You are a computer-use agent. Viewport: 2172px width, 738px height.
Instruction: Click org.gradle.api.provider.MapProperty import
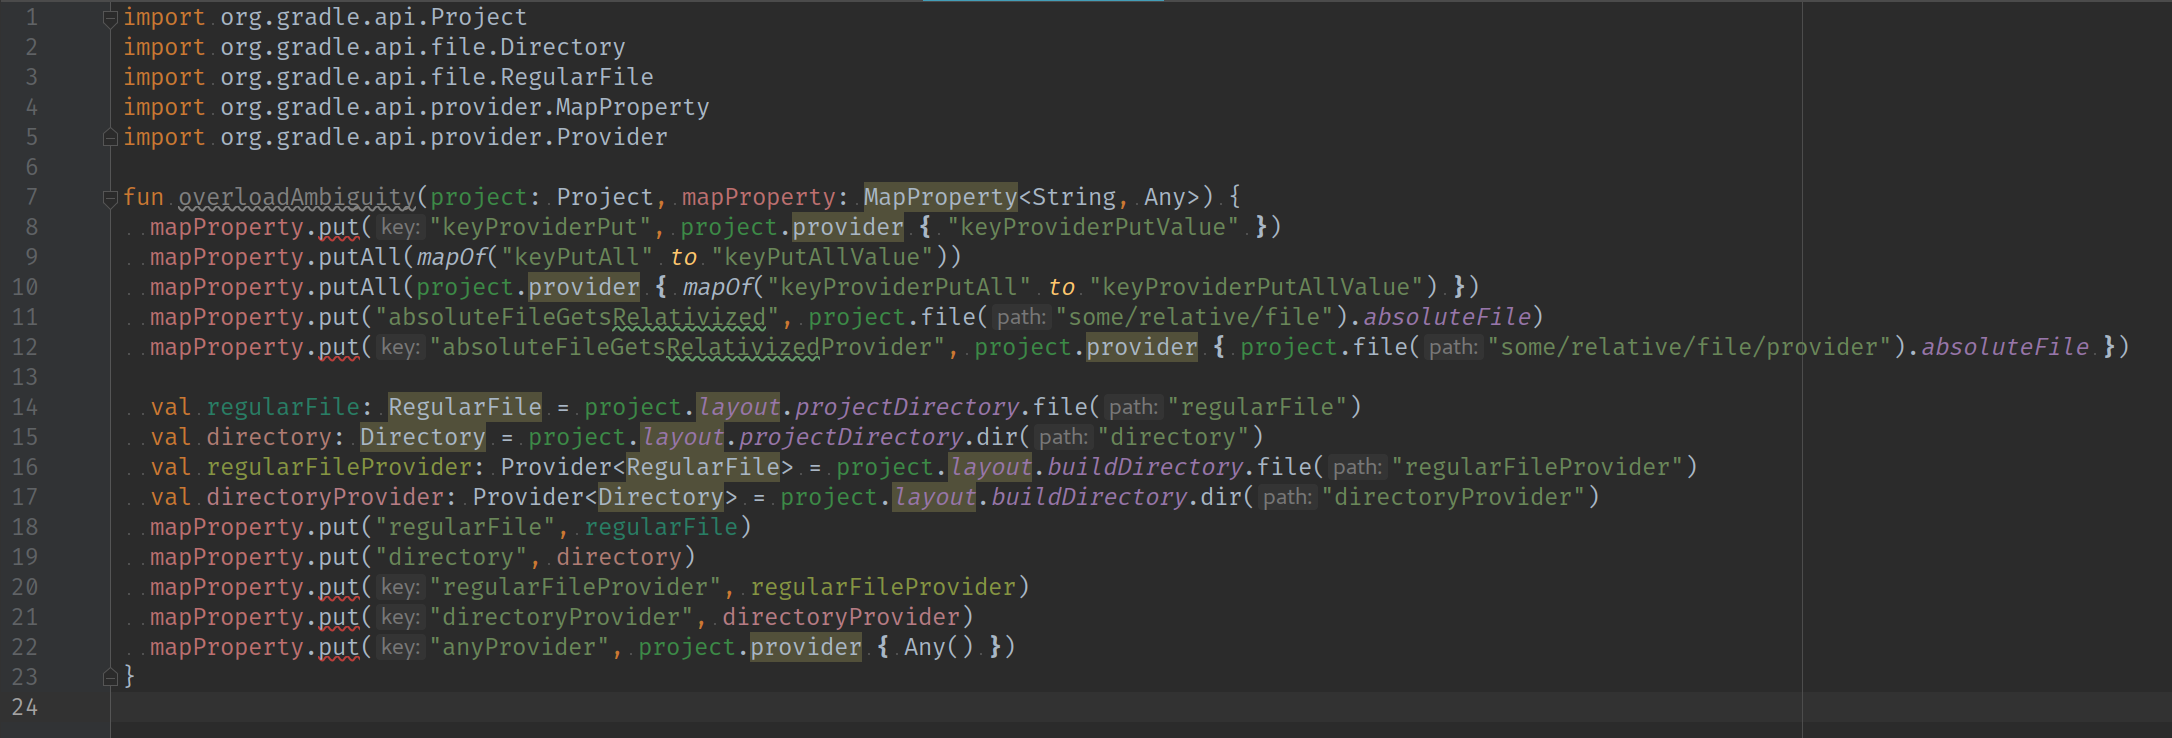click(464, 107)
